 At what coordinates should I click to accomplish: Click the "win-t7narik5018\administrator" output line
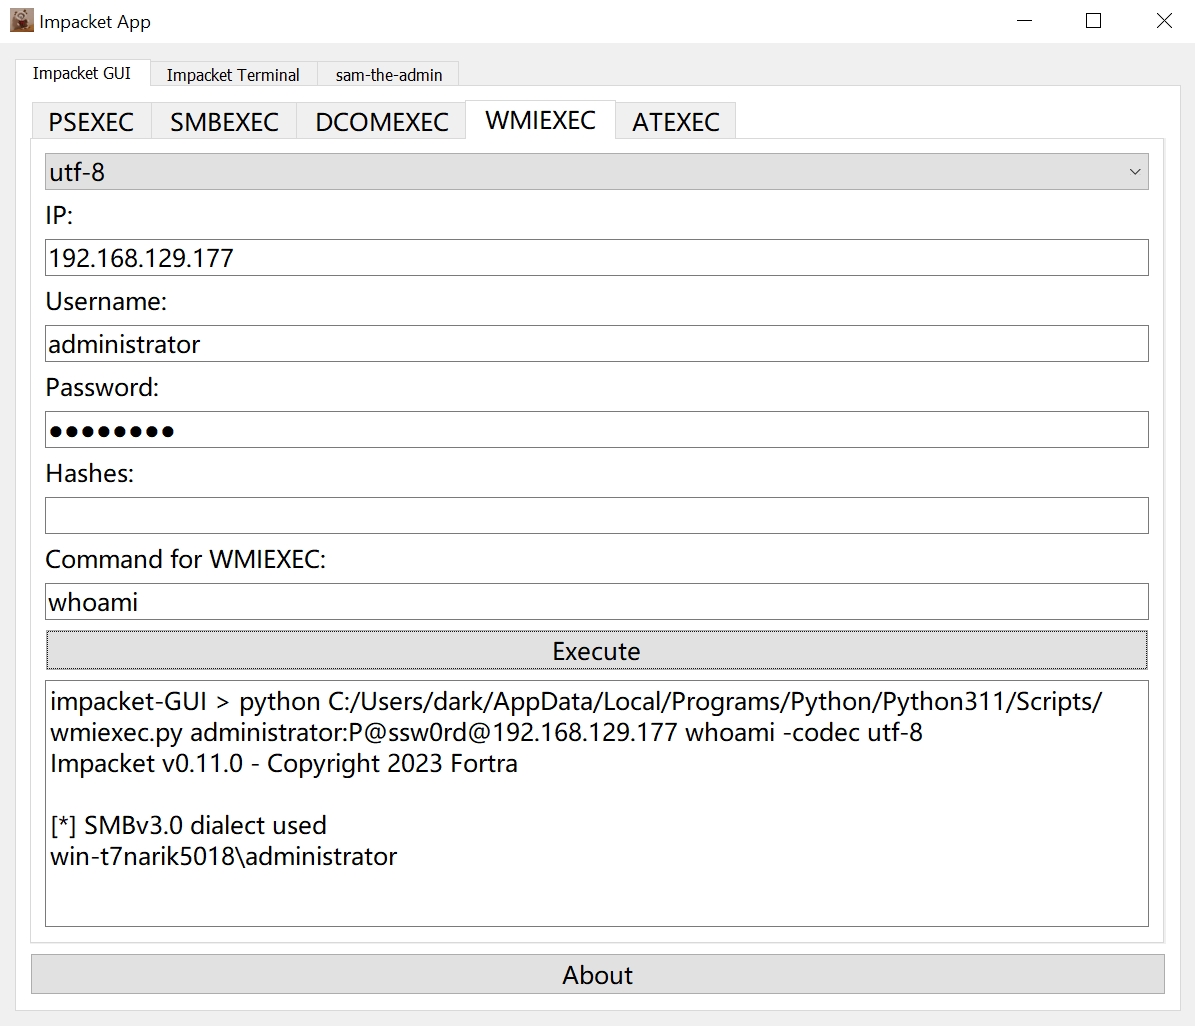[x=223, y=857]
